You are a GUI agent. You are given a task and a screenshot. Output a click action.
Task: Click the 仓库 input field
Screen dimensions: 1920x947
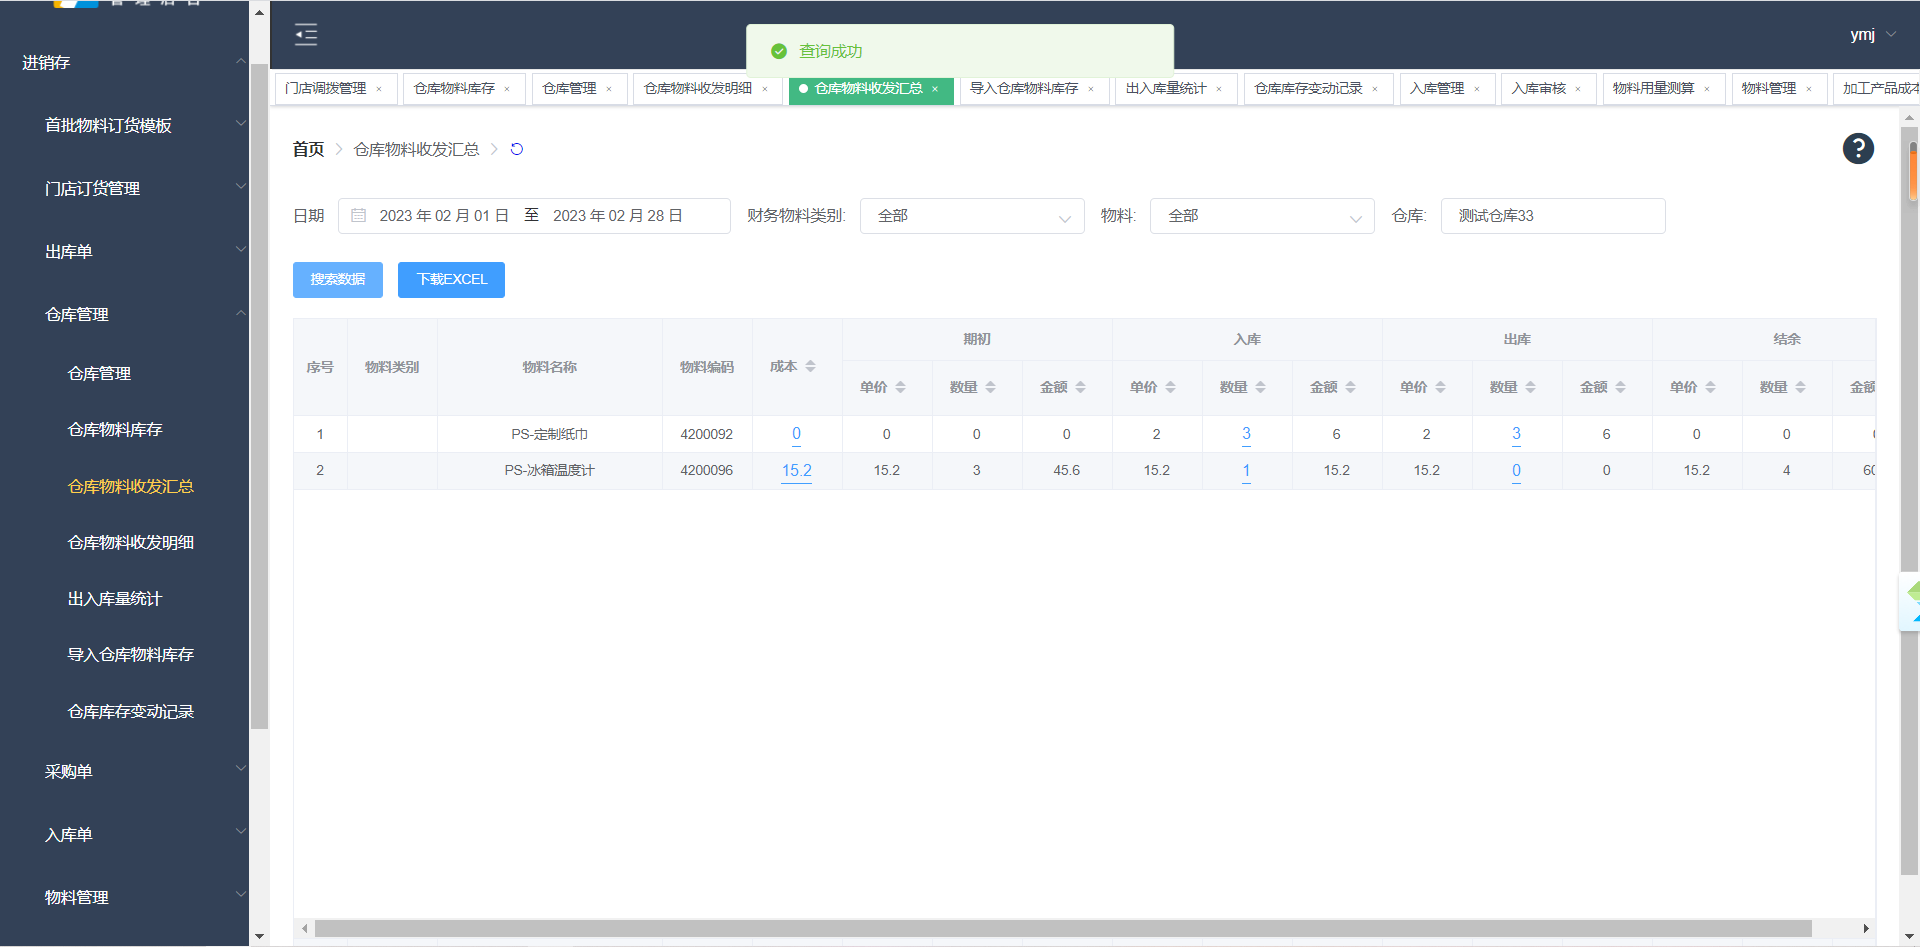[1552, 216]
